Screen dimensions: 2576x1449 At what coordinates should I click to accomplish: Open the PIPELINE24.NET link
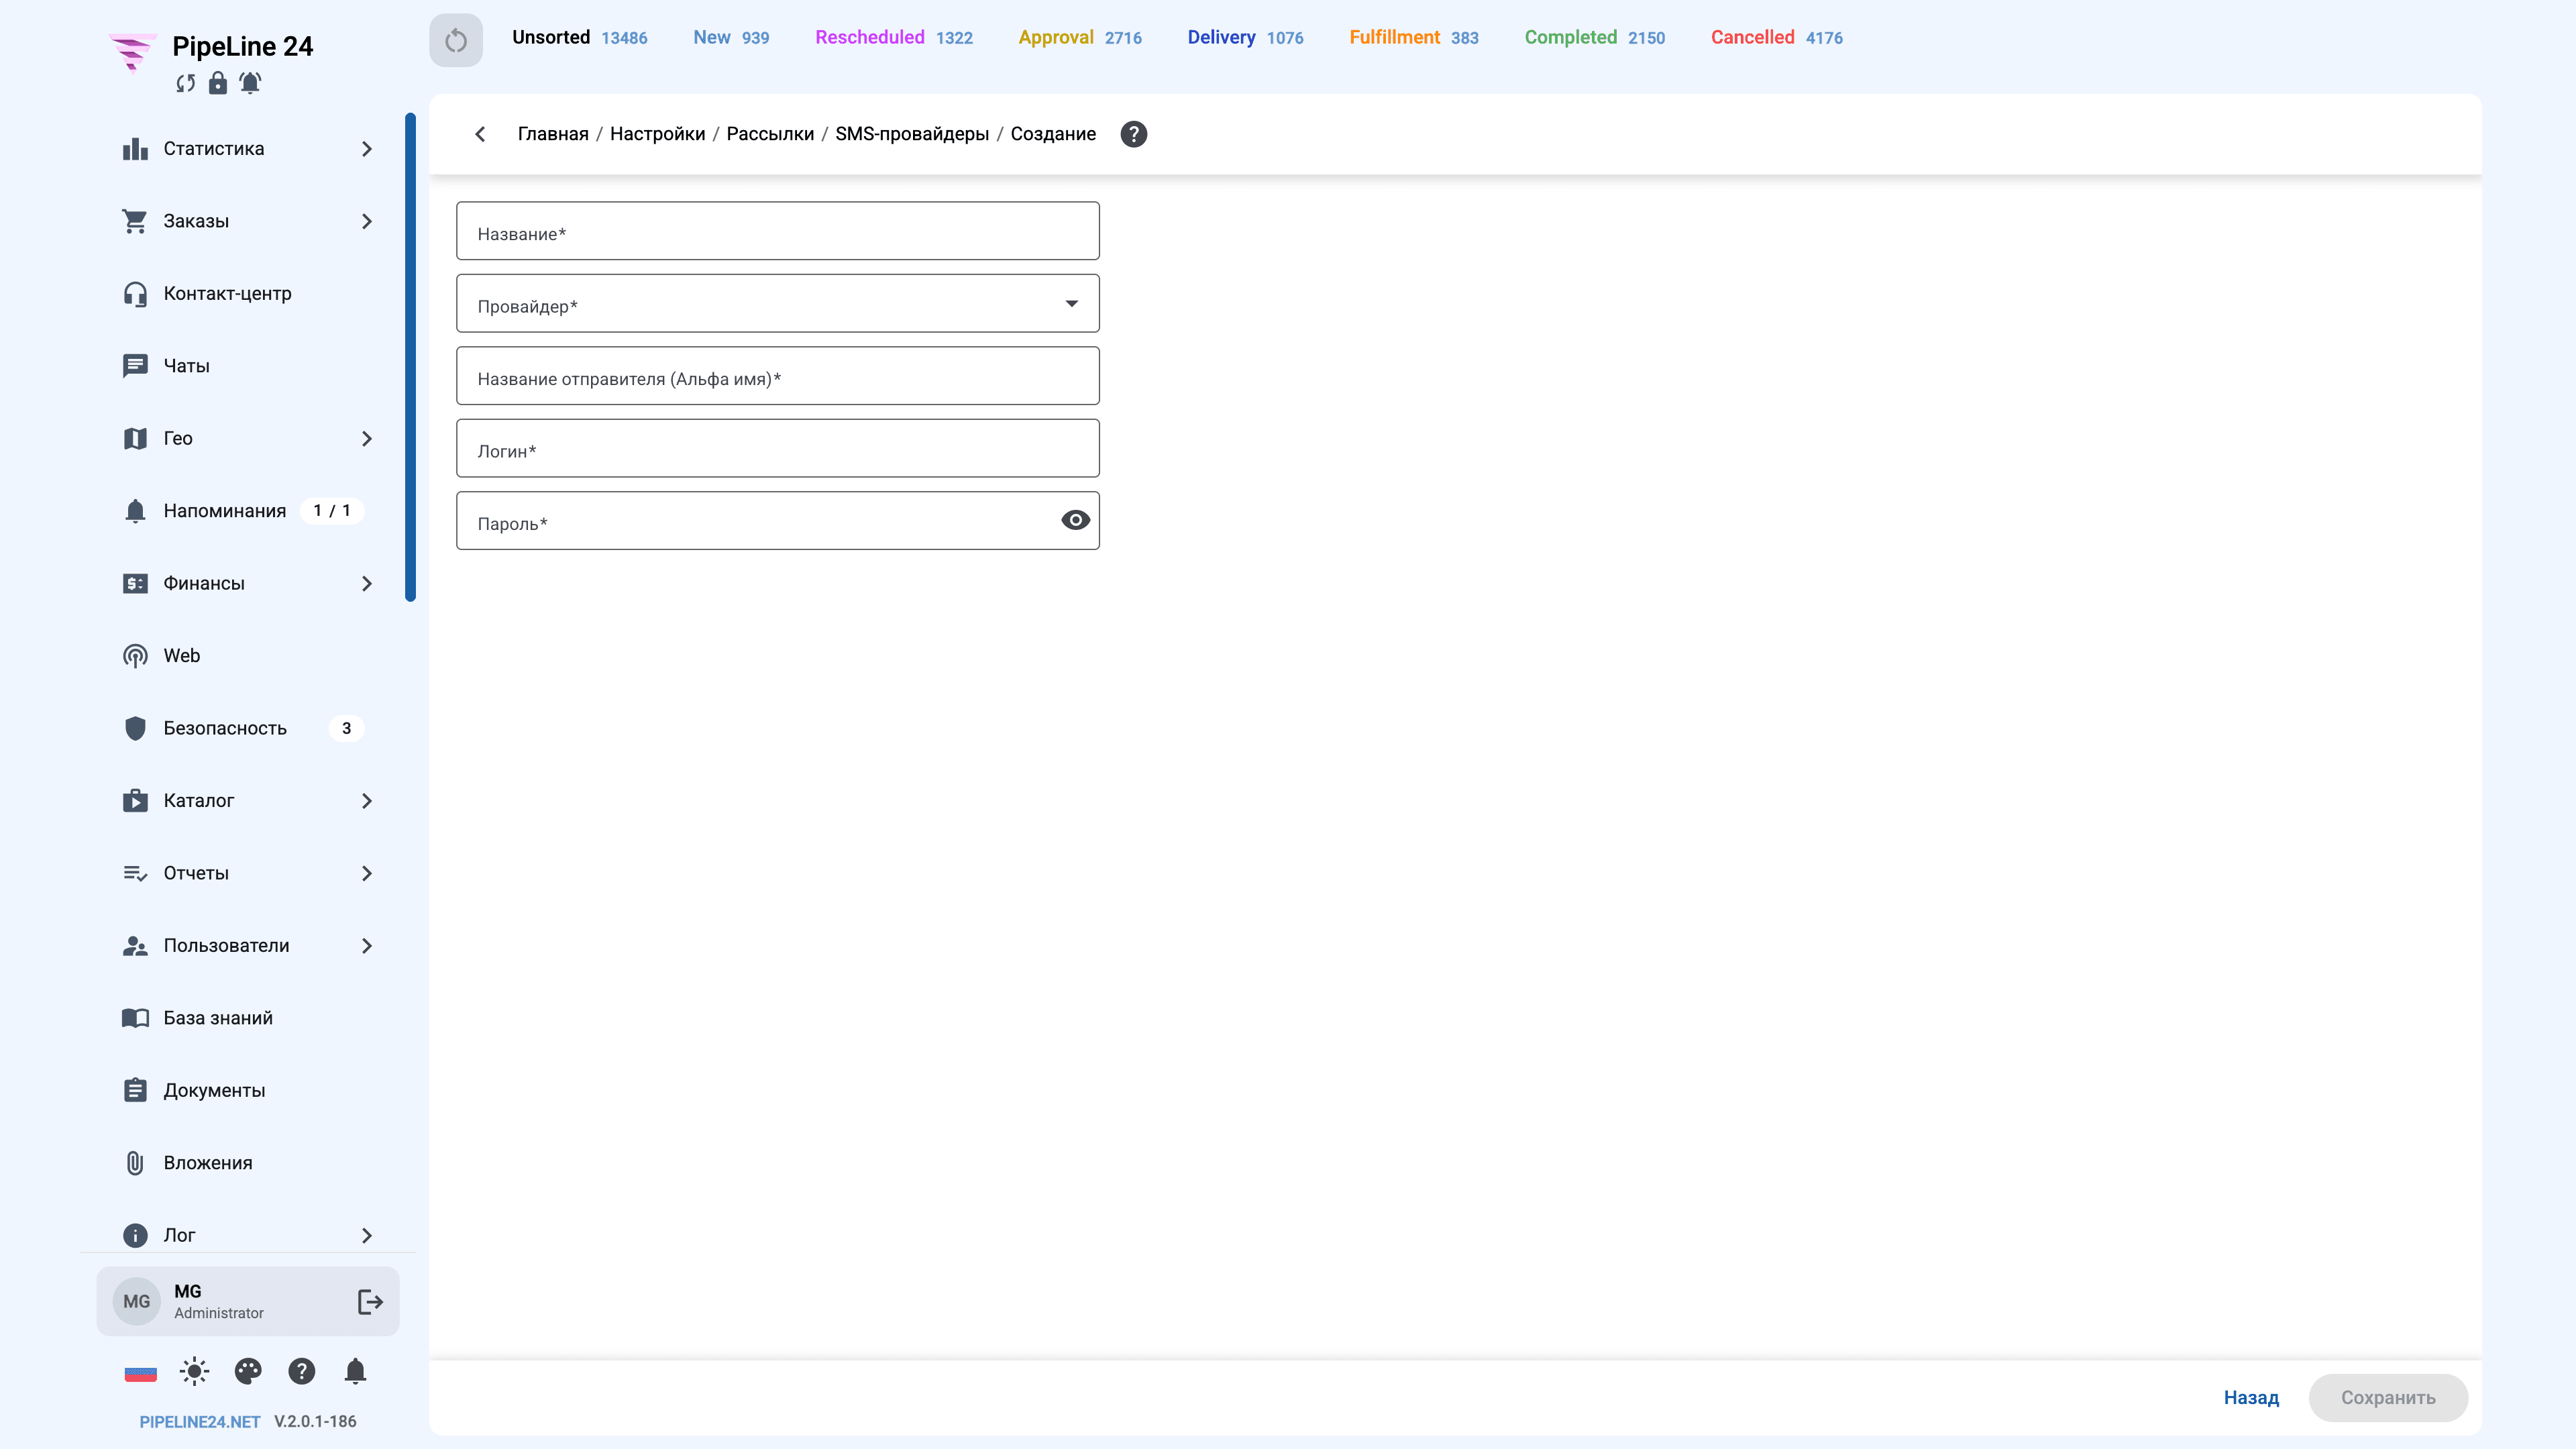tap(200, 1422)
